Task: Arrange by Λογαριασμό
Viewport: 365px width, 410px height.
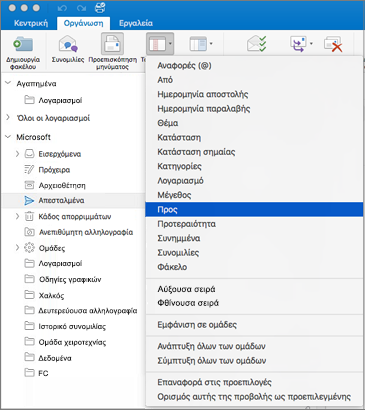Action: coord(254,181)
